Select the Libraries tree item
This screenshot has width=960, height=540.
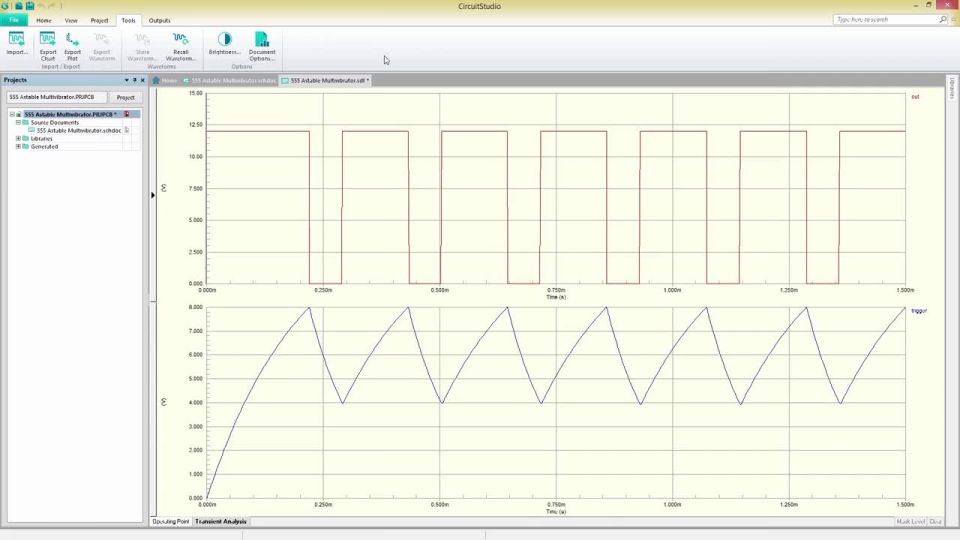42,138
